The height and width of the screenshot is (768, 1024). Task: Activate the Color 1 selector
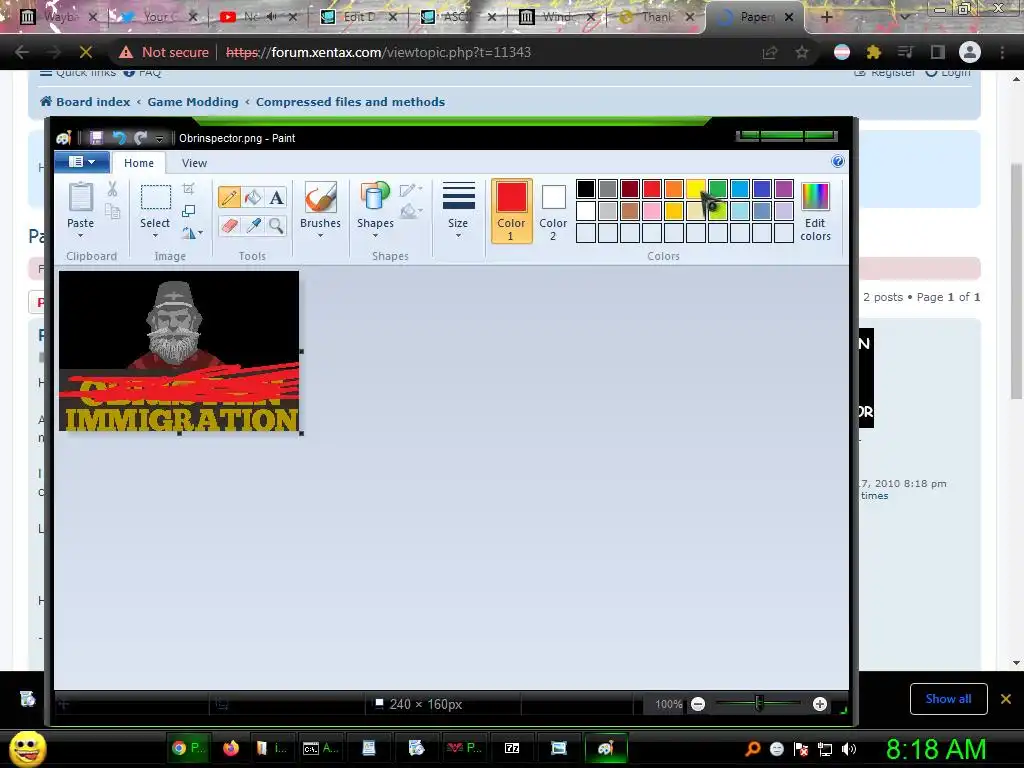[511, 210]
